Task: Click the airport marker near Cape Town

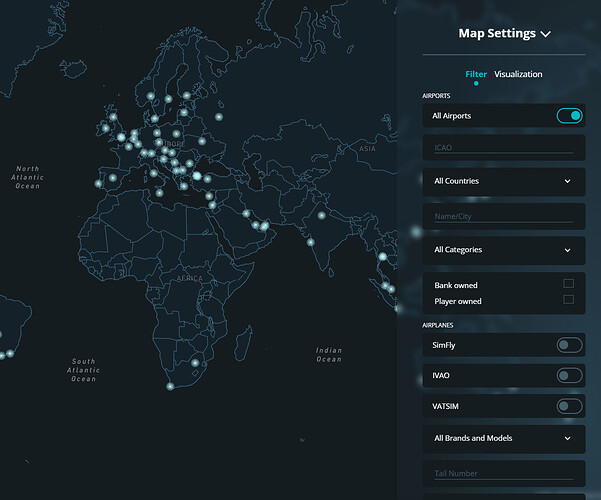Action: point(170,386)
